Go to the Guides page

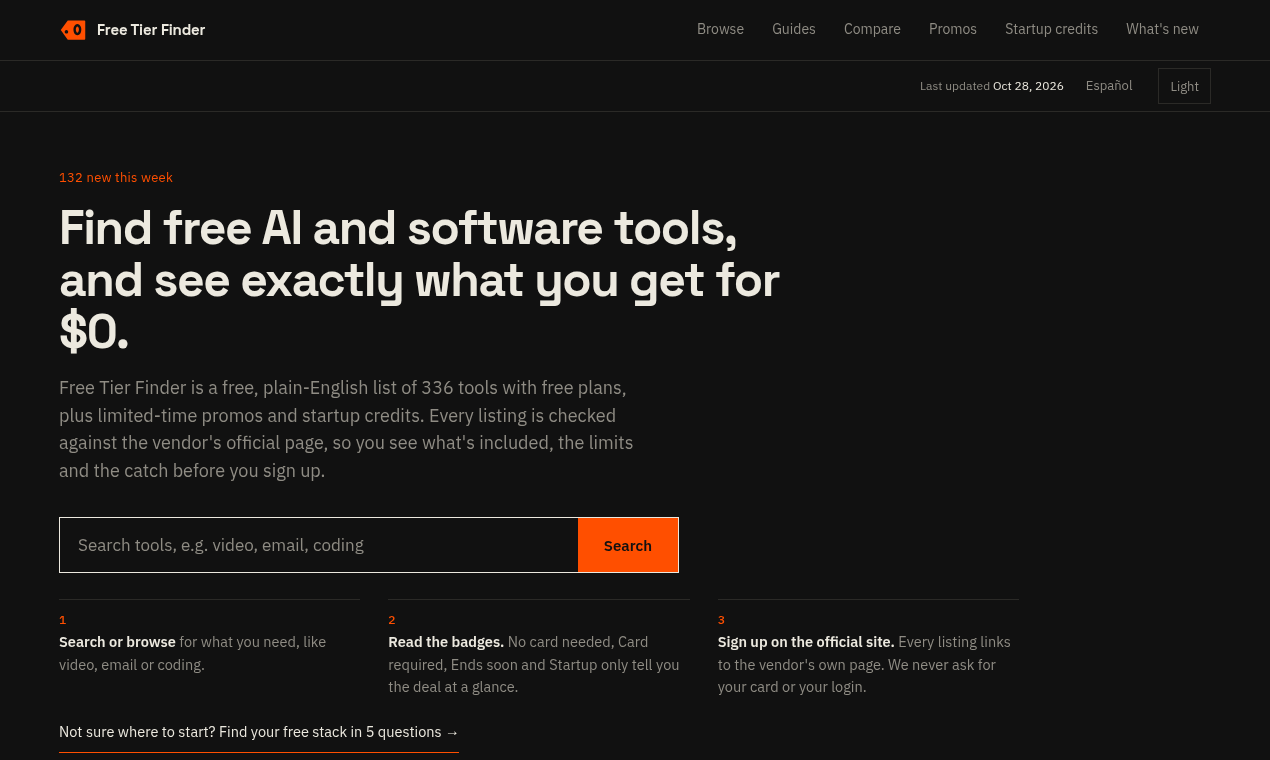[x=794, y=29]
